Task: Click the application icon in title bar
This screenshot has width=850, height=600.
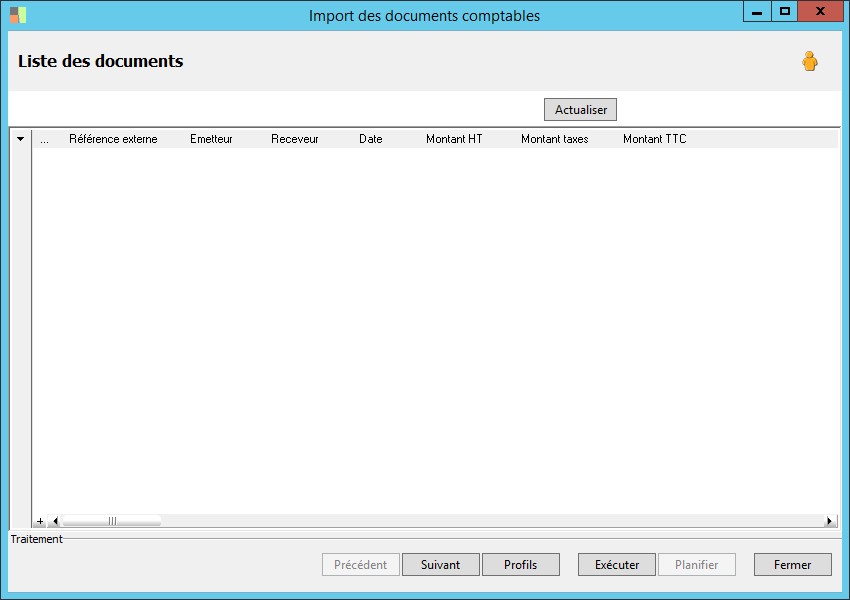Action: pos(18,15)
